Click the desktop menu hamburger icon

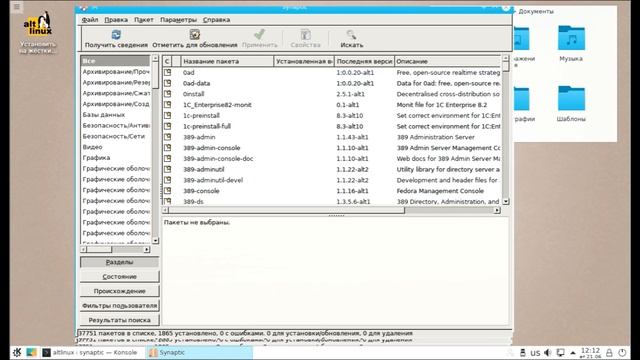(16, 7)
